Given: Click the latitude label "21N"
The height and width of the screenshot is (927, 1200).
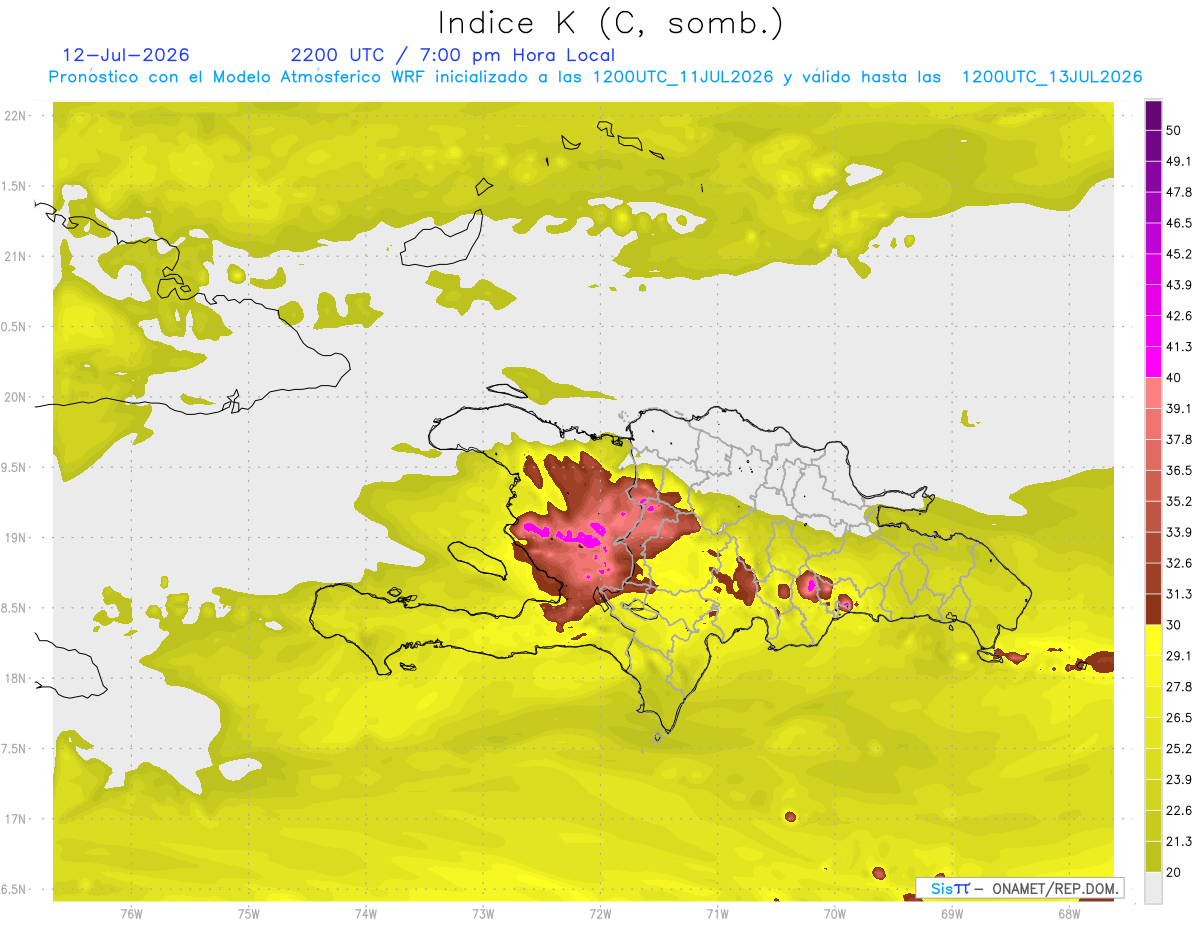Looking at the screenshot, I should tap(16, 256).
